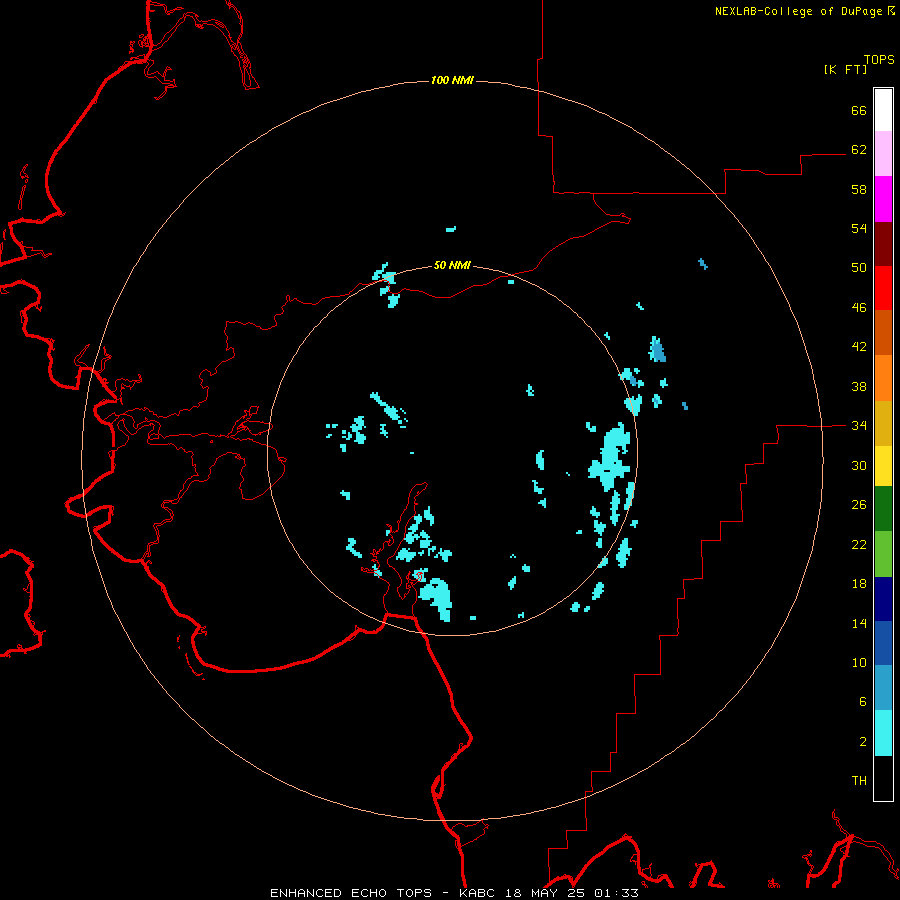The image size is (900, 900).
Task: Click the light blue legend swatch
Action: coord(883,688)
